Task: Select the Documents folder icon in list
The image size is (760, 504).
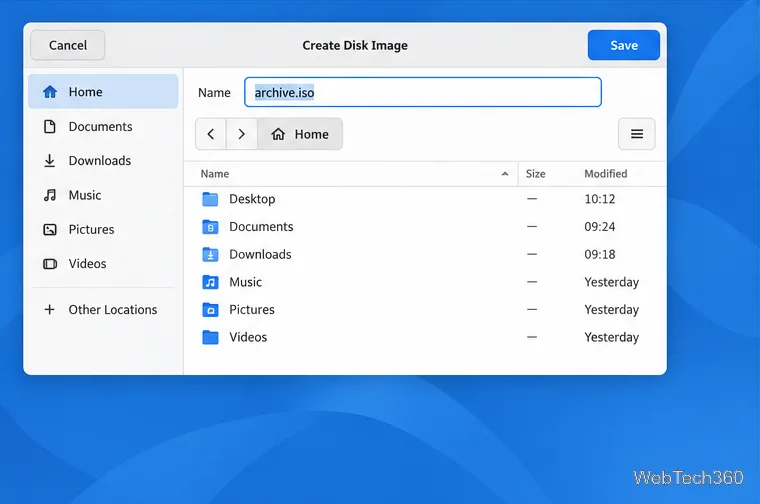Action: tap(210, 226)
